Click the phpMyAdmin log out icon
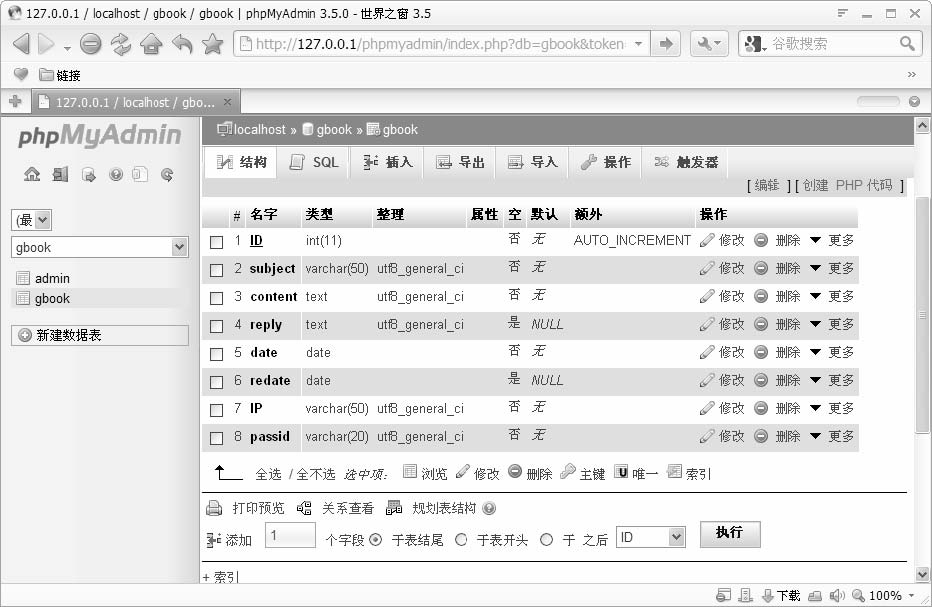 (x=60, y=174)
